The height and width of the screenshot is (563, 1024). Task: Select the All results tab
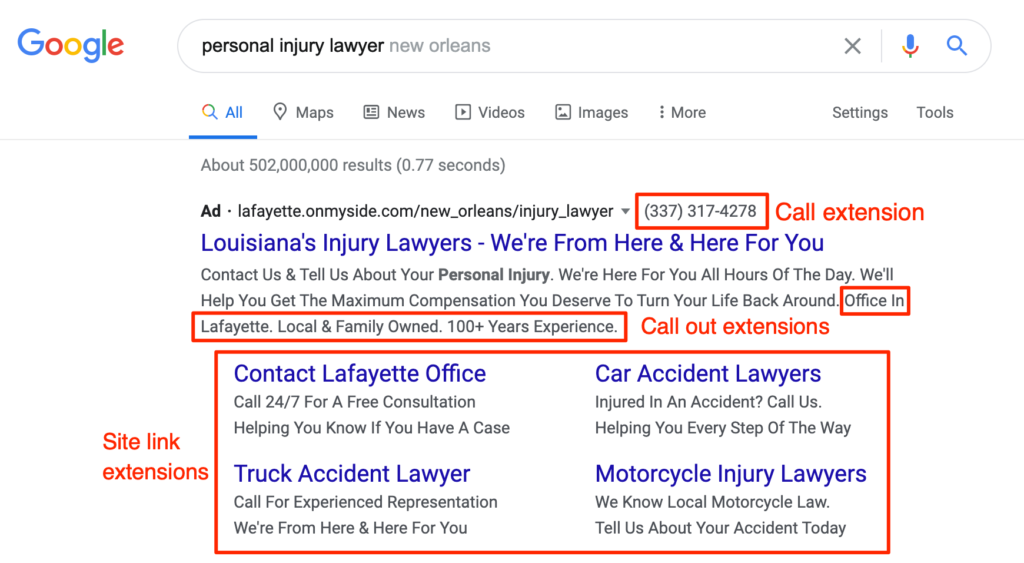223,112
